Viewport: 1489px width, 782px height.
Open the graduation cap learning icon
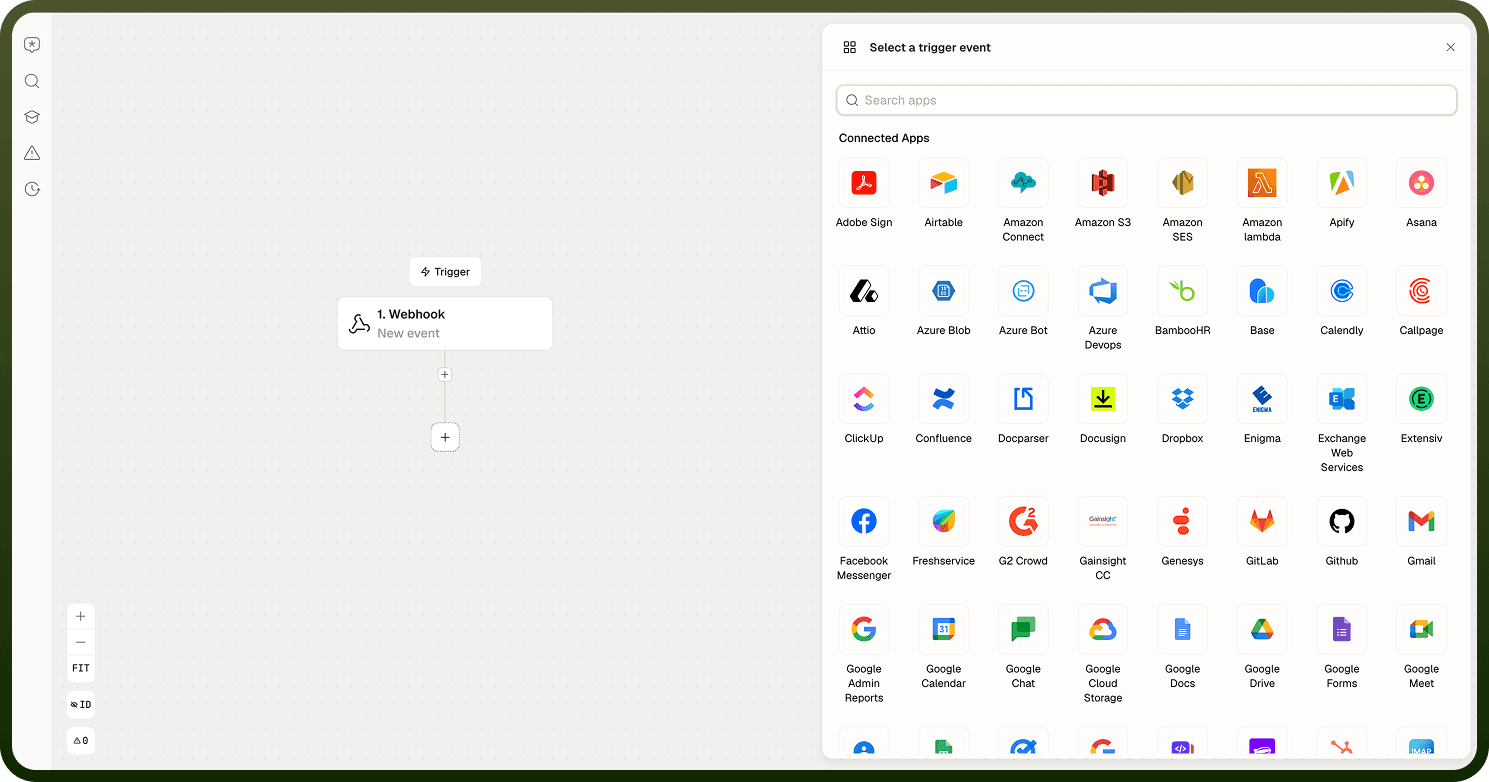(32, 117)
